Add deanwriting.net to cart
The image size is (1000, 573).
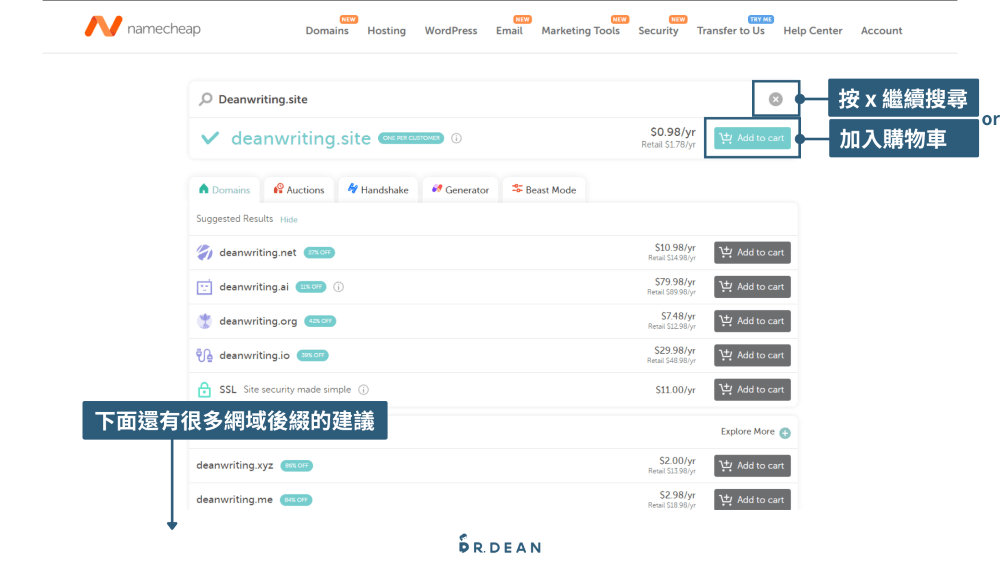tap(753, 252)
